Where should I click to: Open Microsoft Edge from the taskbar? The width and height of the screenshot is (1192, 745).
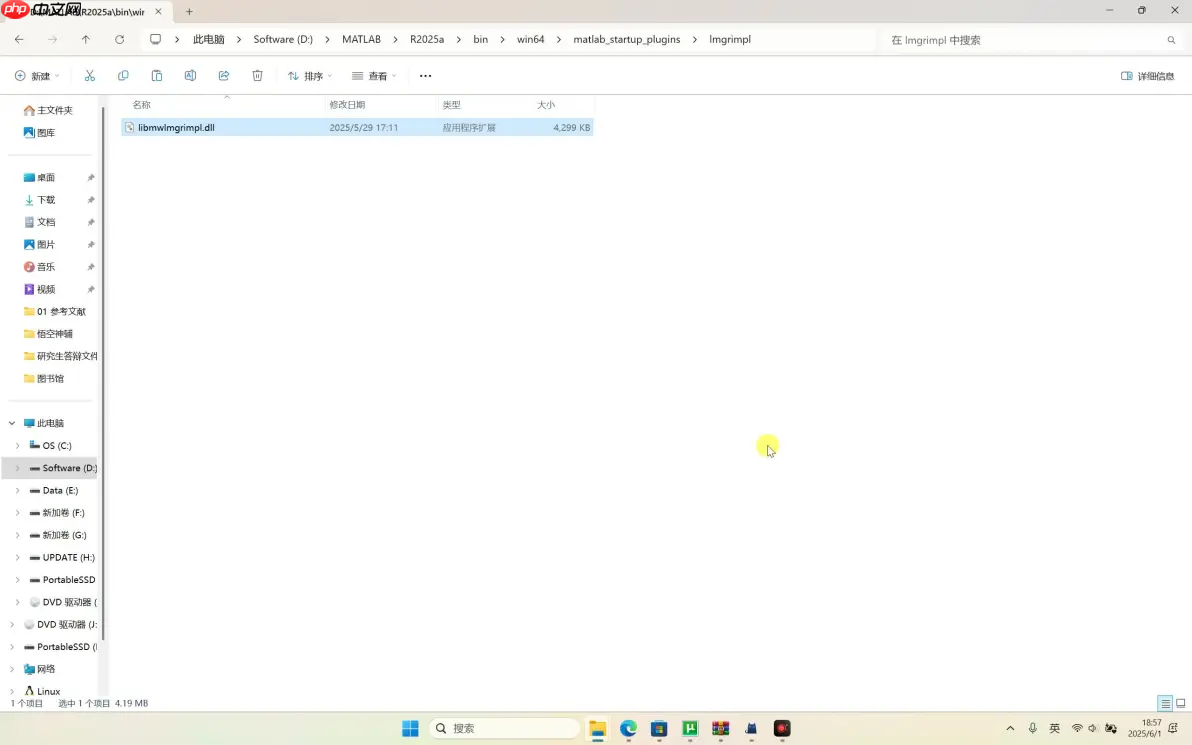coord(628,729)
